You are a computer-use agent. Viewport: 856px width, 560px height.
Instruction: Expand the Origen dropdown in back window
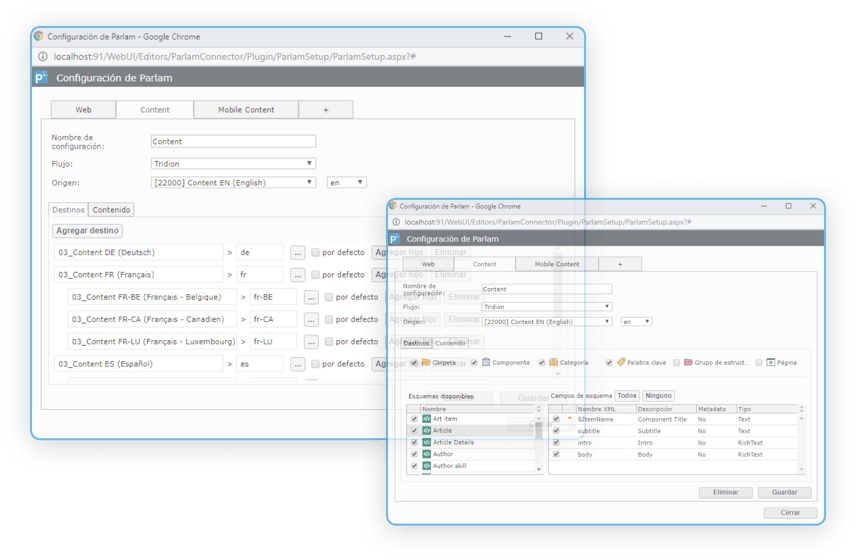point(233,183)
